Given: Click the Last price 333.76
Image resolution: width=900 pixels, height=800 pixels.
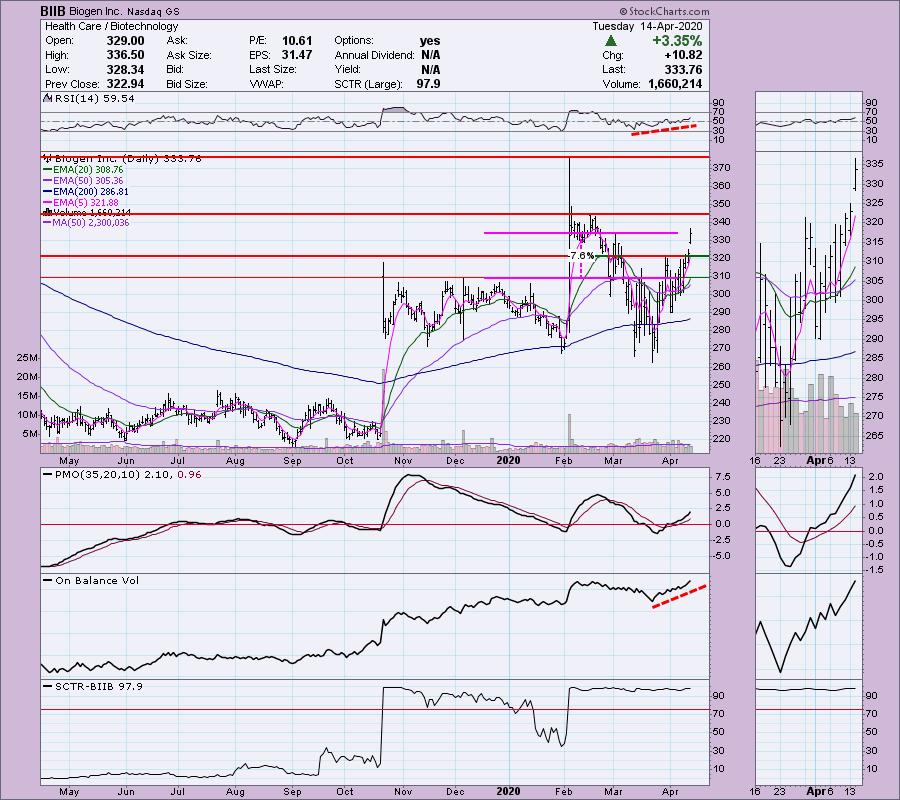Looking at the screenshot, I should (684, 69).
